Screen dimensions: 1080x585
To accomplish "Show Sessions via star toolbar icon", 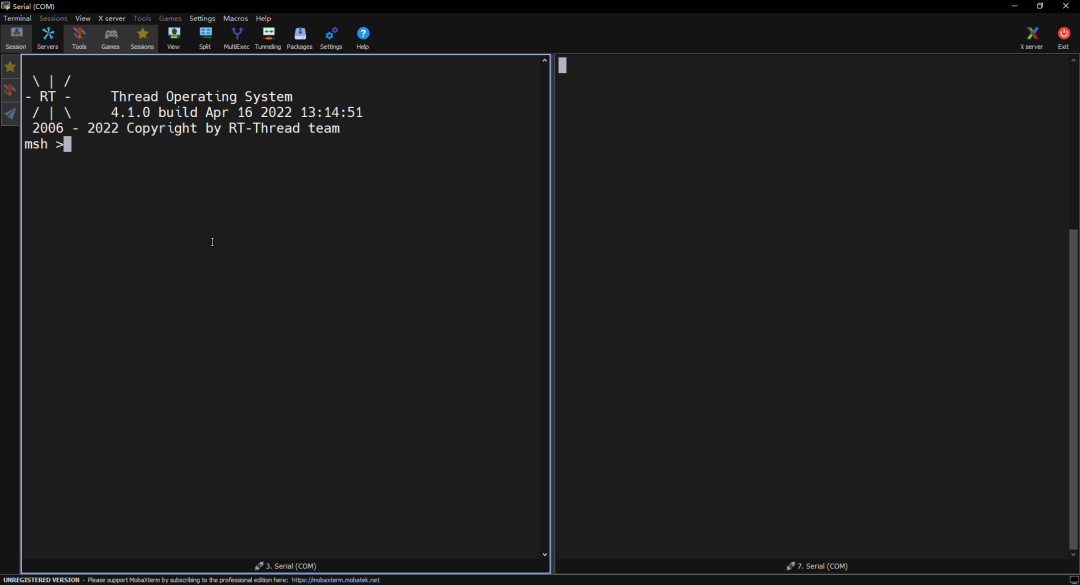I will point(143,39).
